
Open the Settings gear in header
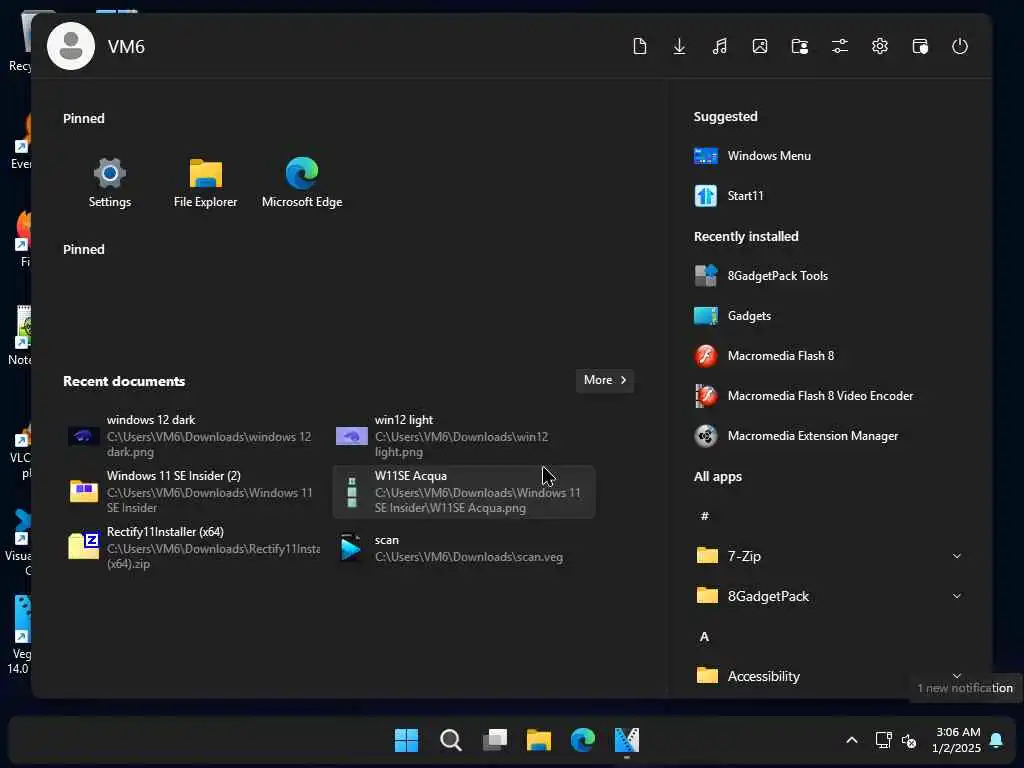[x=880, y=46]
